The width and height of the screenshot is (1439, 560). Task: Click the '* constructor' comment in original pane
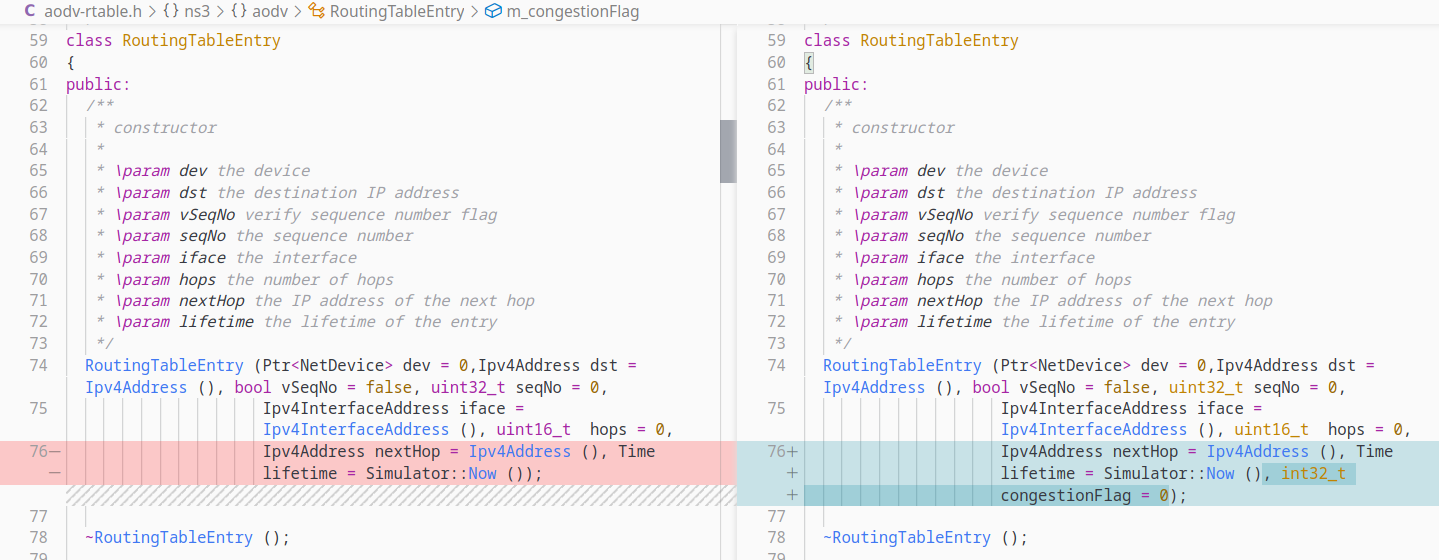click(x=156, y=128)
